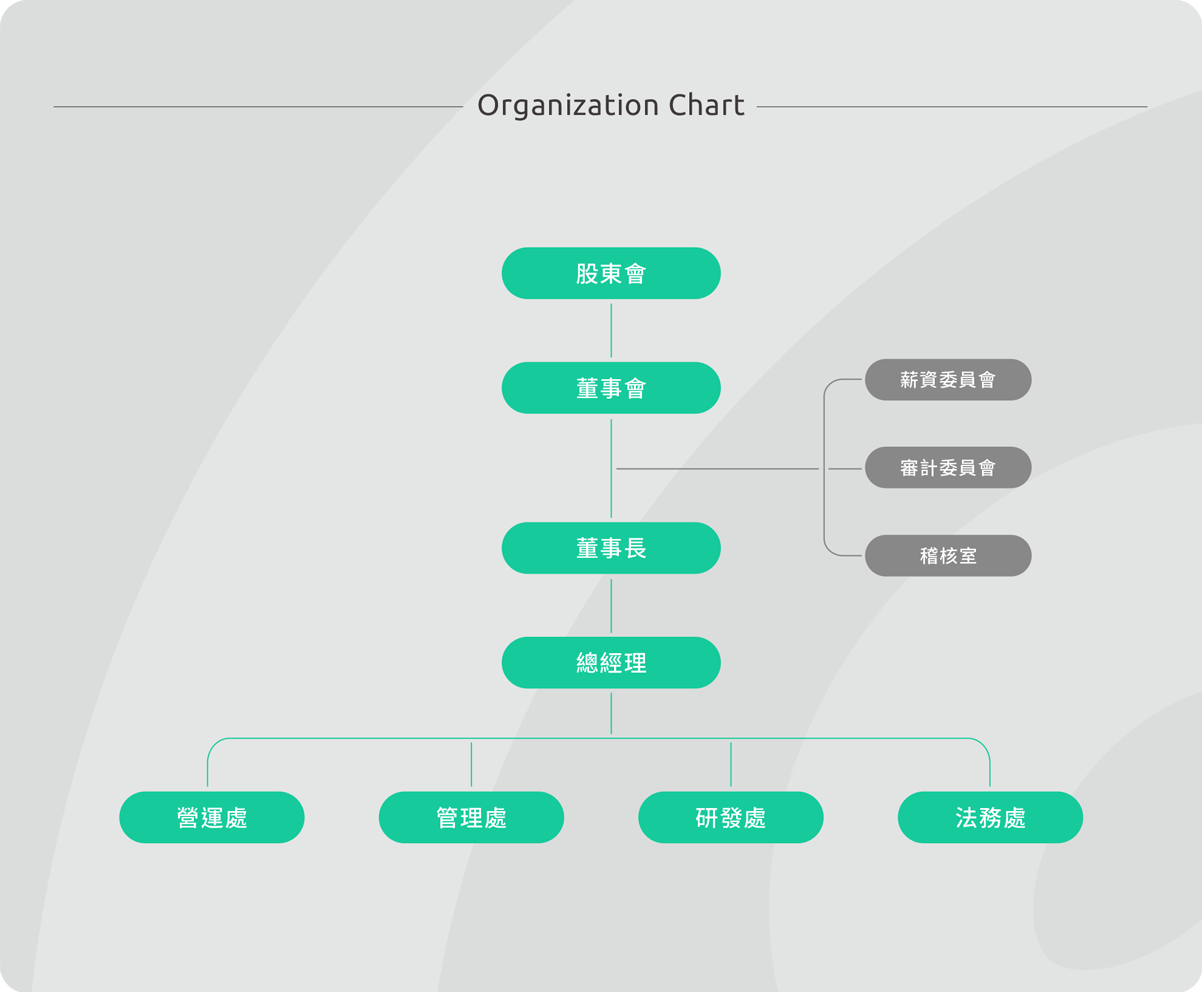Select the gray 稽核室 box
The height and width of the screenshot is (992, 1202).
tap(948, 556)
